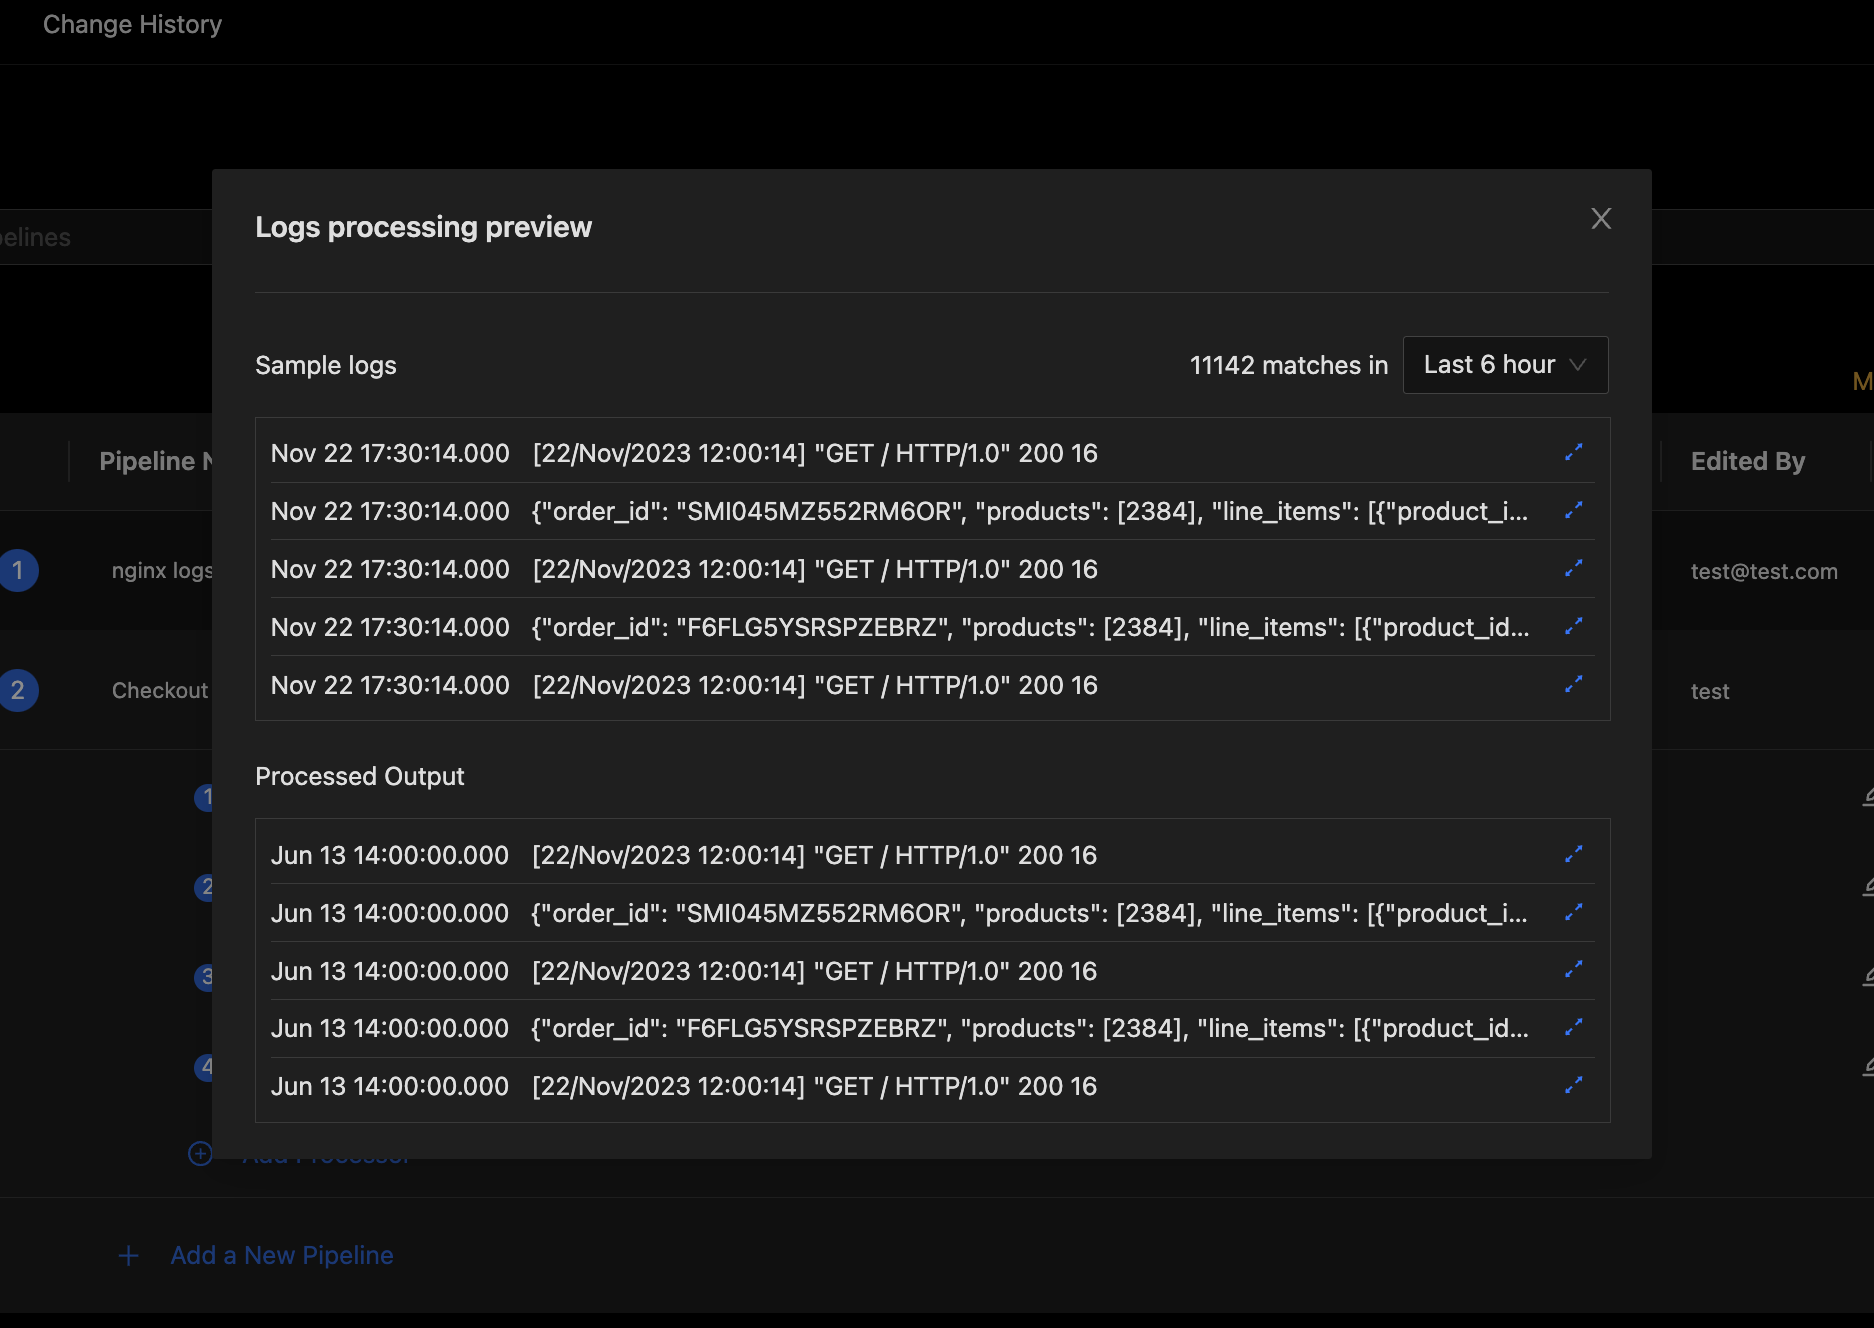Open the Last 6 hour time range dropdown
The width and height of the screenshot is (1874, 1328).
tap(1505, 365)
